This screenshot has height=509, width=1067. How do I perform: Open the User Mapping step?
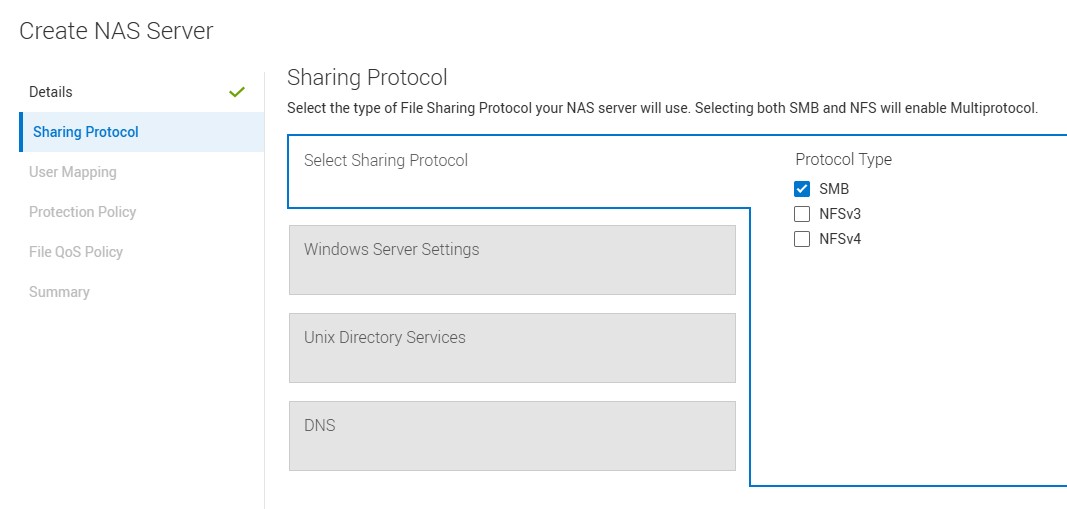tap(73, 172)
